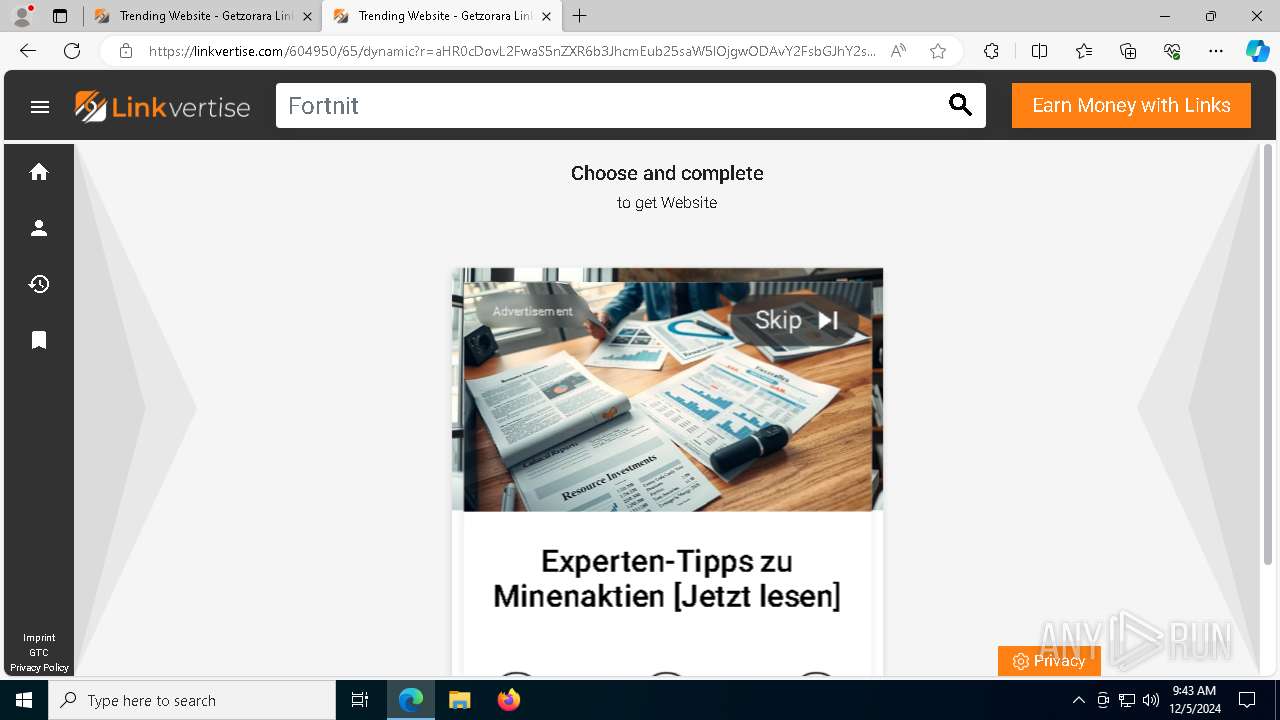Open the bookmarks sidebar icon
This screenshot has height=720, width=1280.
(x=39, y=340)
